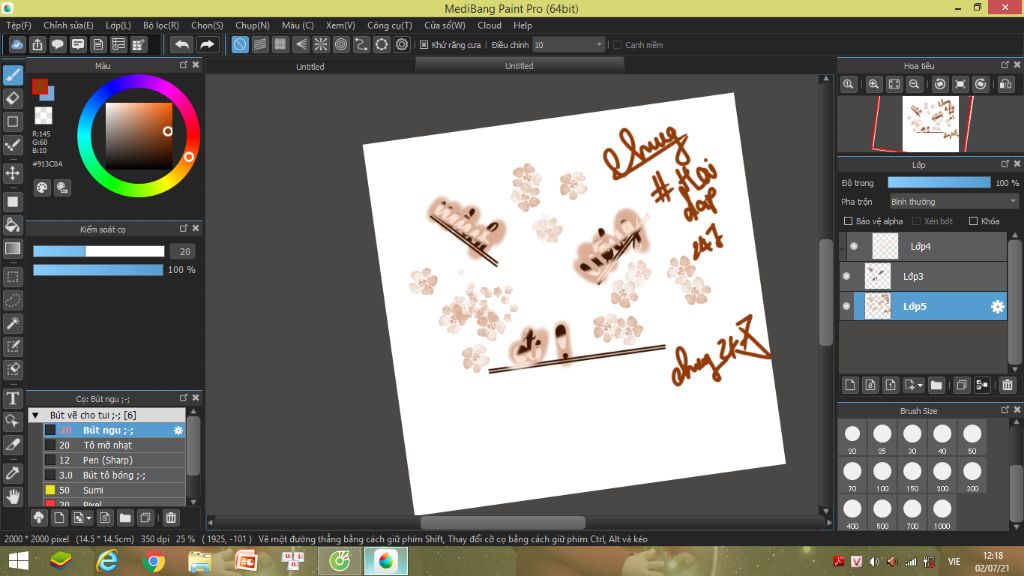Click the brush size slider

99,251
